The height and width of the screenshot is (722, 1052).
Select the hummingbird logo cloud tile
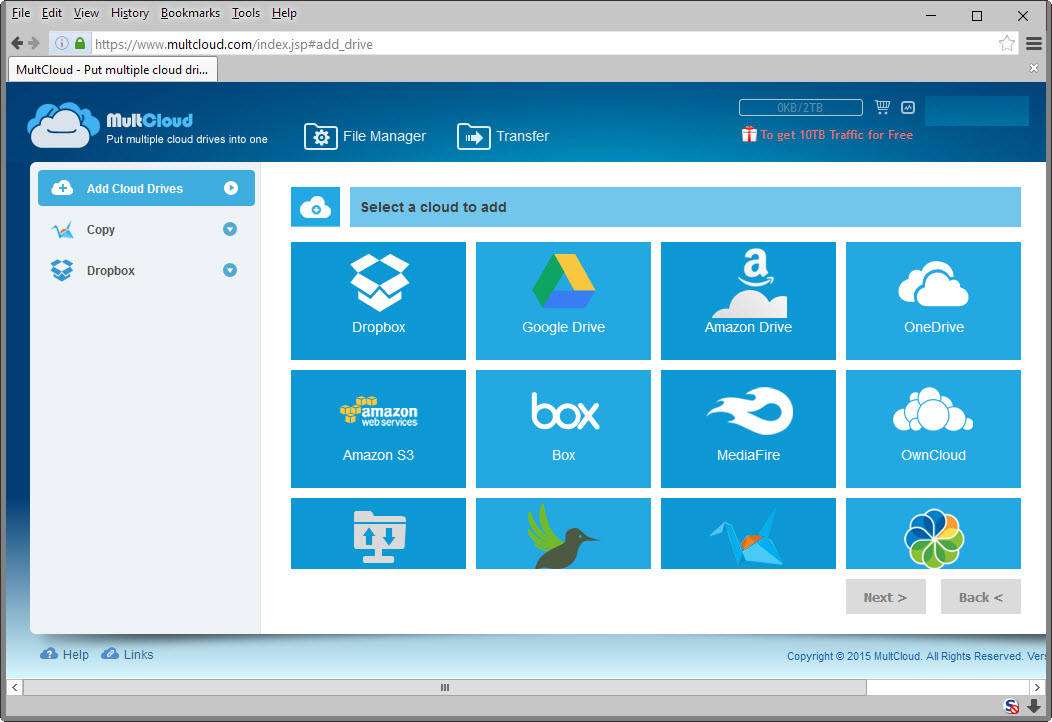(x=563, y=533)
